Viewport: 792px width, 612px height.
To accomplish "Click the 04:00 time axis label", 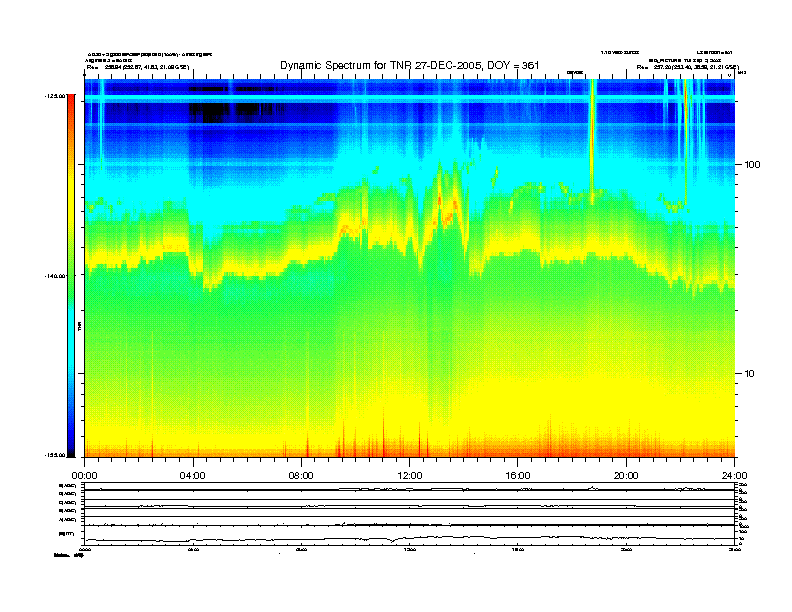I will click(x=193, y=476).
